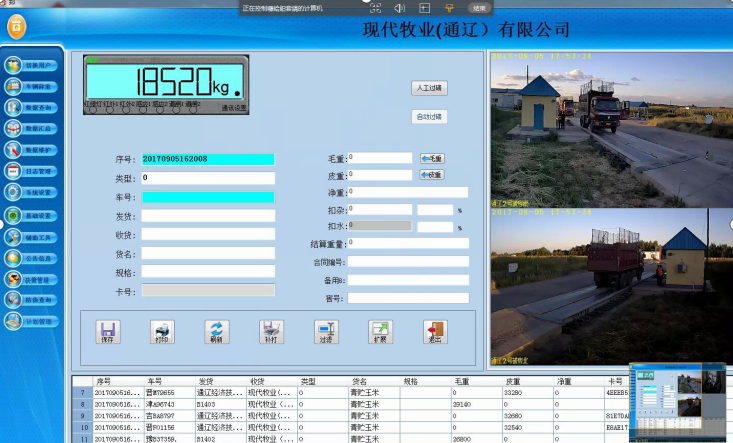Click the 扩展 (Expand) green arrow icon
733x443 pixels.
tap(380, 332)
